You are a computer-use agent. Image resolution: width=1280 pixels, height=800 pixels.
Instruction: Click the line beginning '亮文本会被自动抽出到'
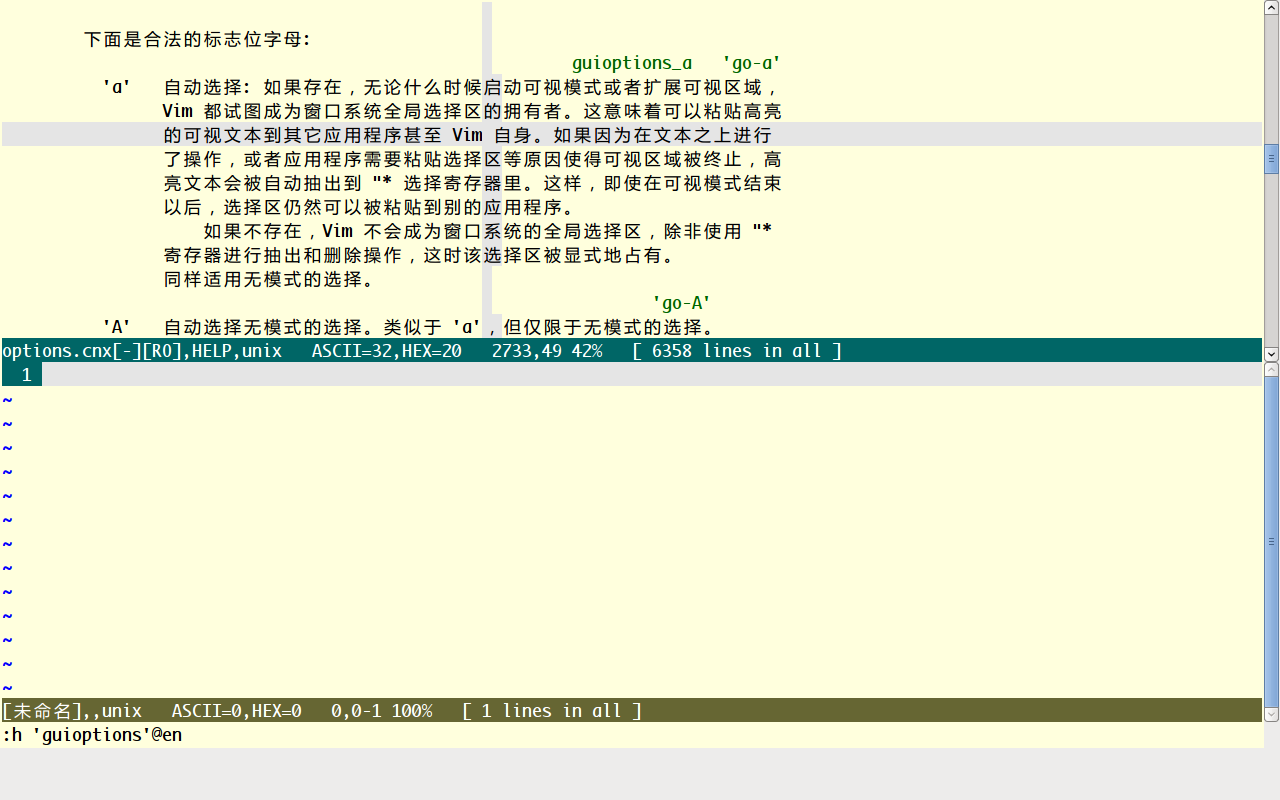point(472,183)
